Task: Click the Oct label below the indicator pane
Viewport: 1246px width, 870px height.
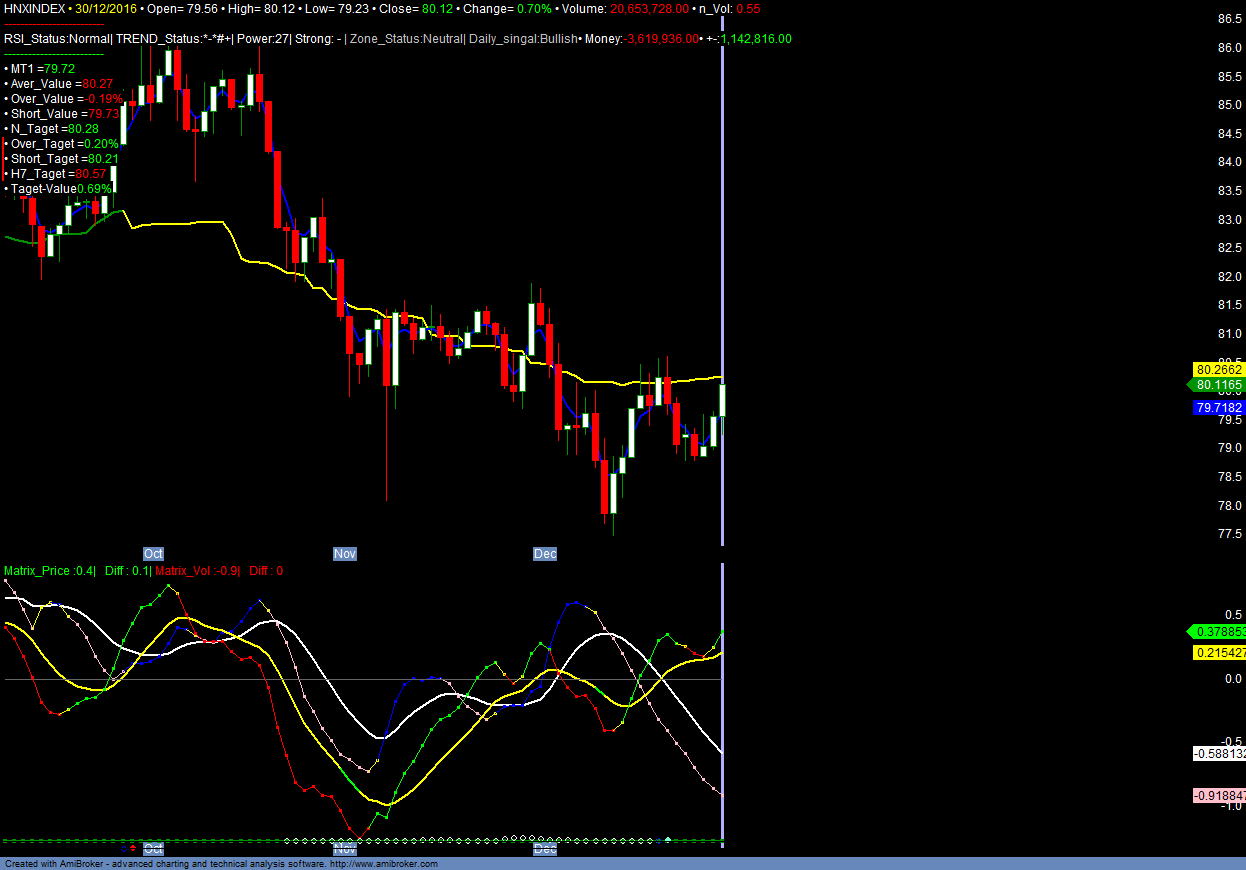Action: (153, 849)
